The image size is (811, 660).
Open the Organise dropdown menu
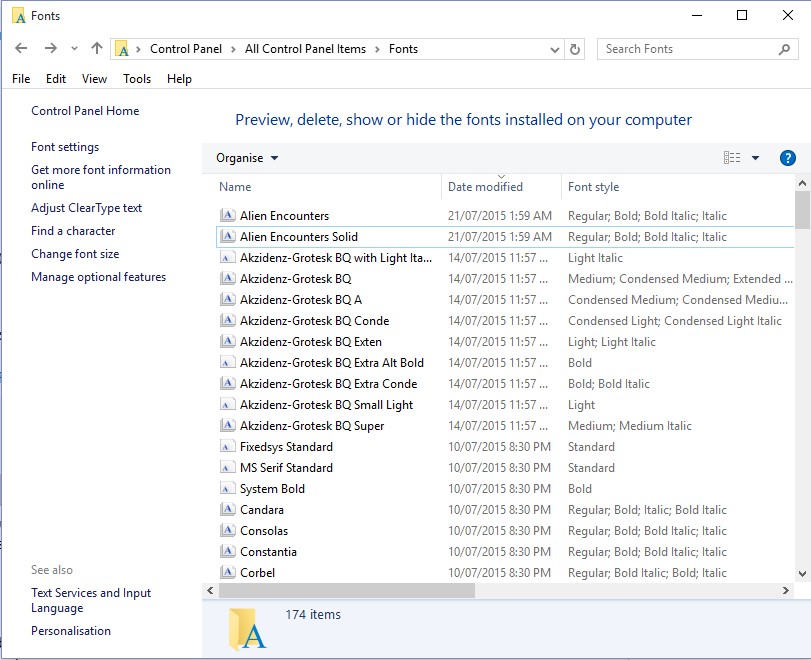coord(247,158)
